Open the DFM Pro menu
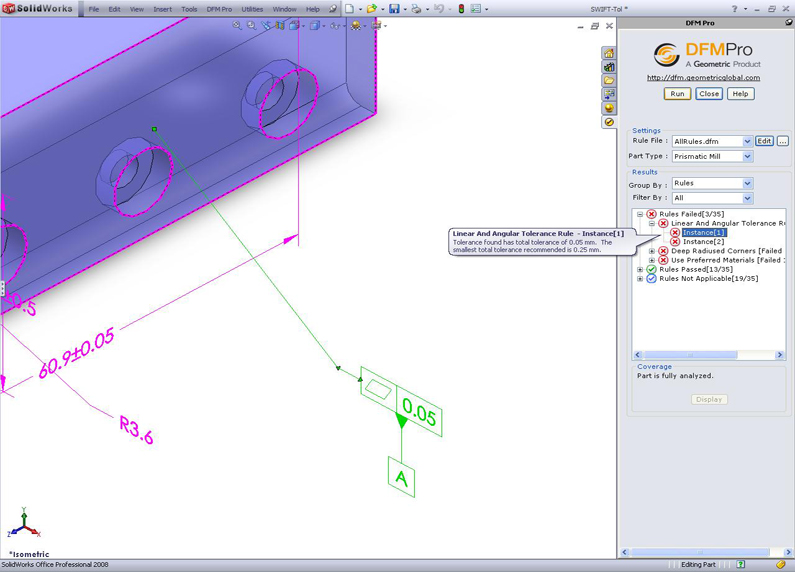 pos(219,9)
